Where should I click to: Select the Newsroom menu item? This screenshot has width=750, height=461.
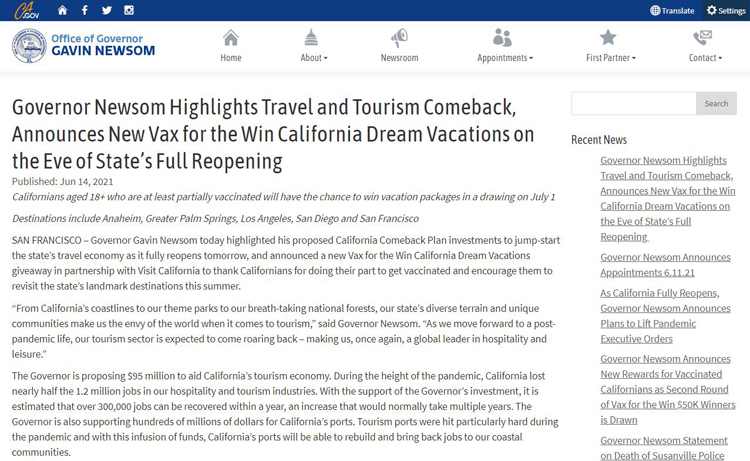[x=399, y=57]
